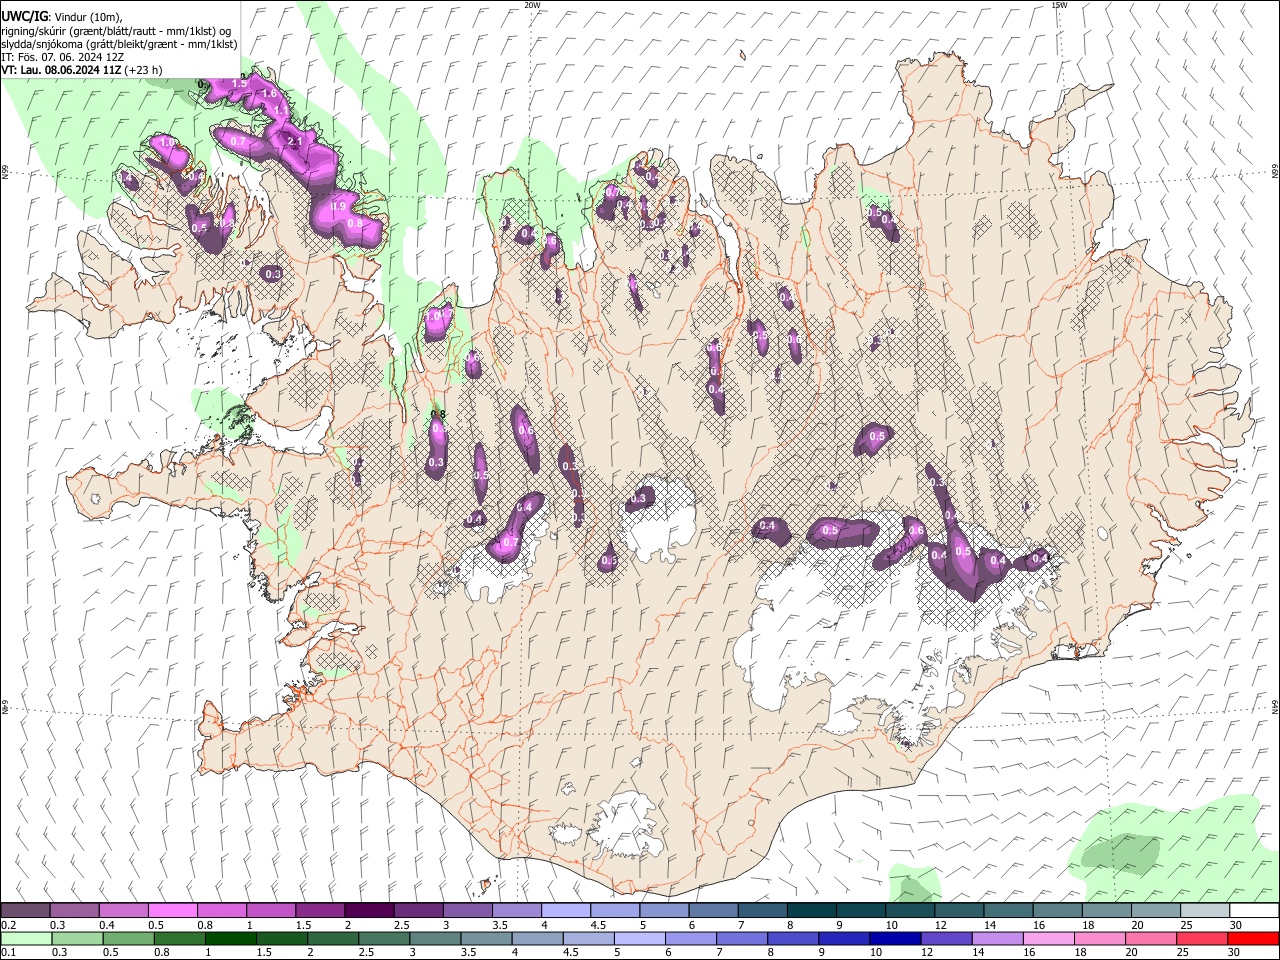The image size is (1280, 960).
Task: Select the darkest green swatch in the rain legend
Action: click(x=230, y=938)
